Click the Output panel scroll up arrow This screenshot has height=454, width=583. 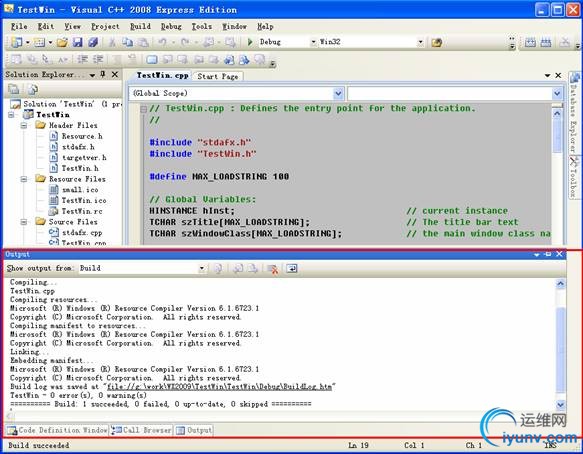coord(560,284)
